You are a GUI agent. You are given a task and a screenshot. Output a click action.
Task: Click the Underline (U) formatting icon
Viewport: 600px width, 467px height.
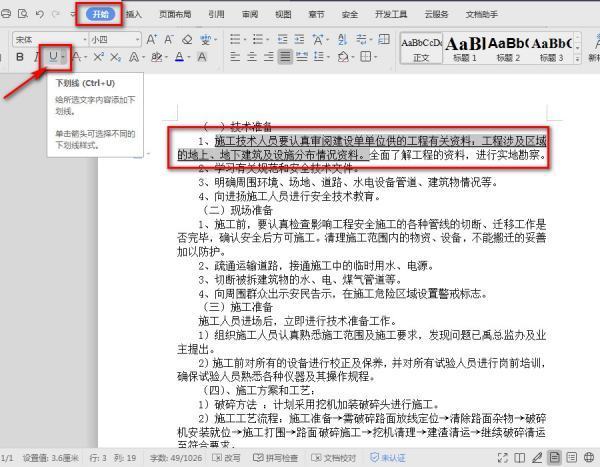[x=51, y=58]
